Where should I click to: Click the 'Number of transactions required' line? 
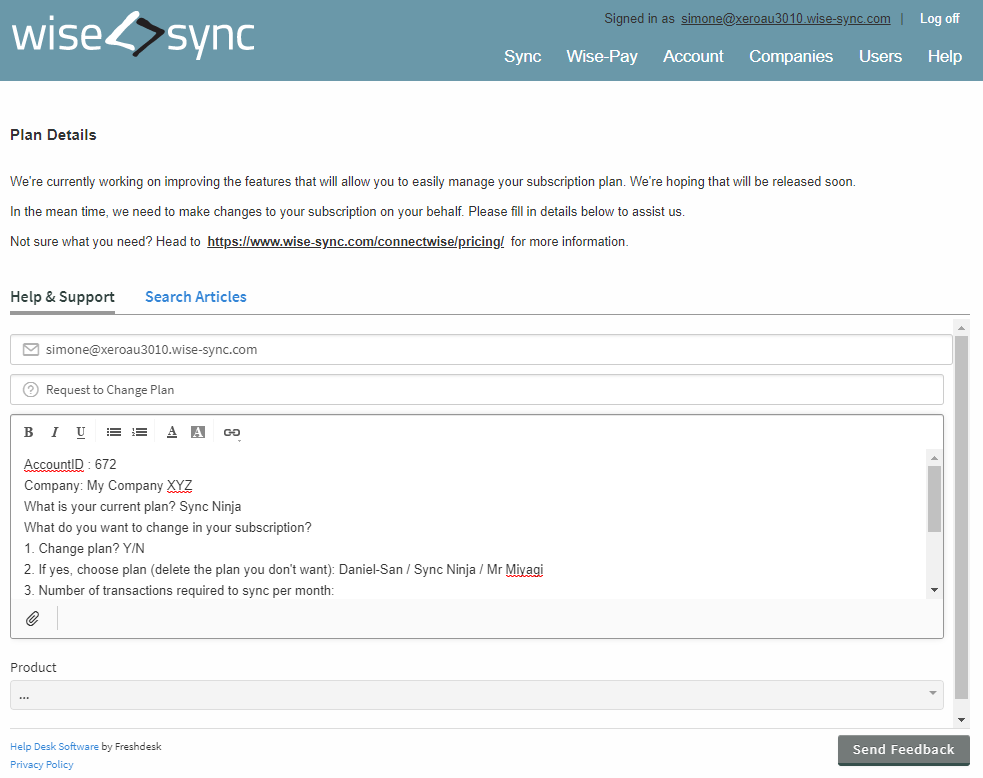(179, 591)
